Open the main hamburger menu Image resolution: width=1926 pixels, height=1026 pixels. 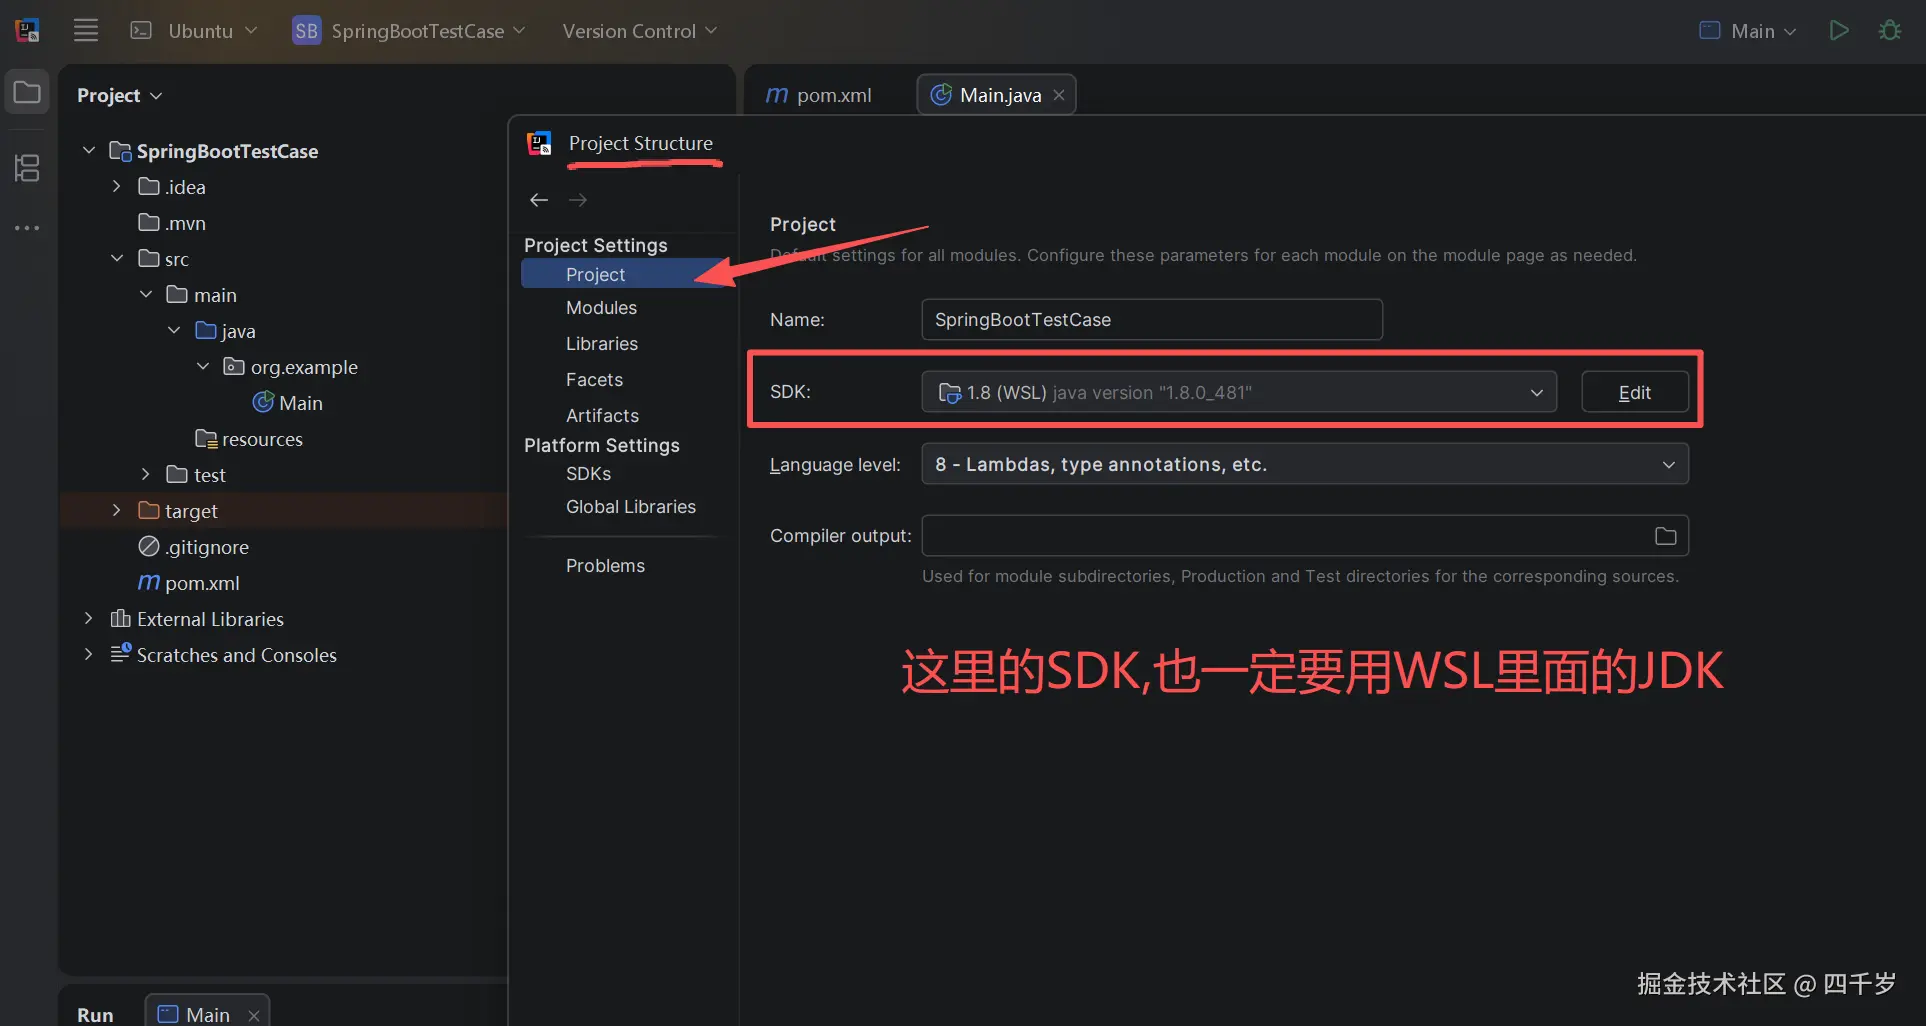[x=85, y=30]
